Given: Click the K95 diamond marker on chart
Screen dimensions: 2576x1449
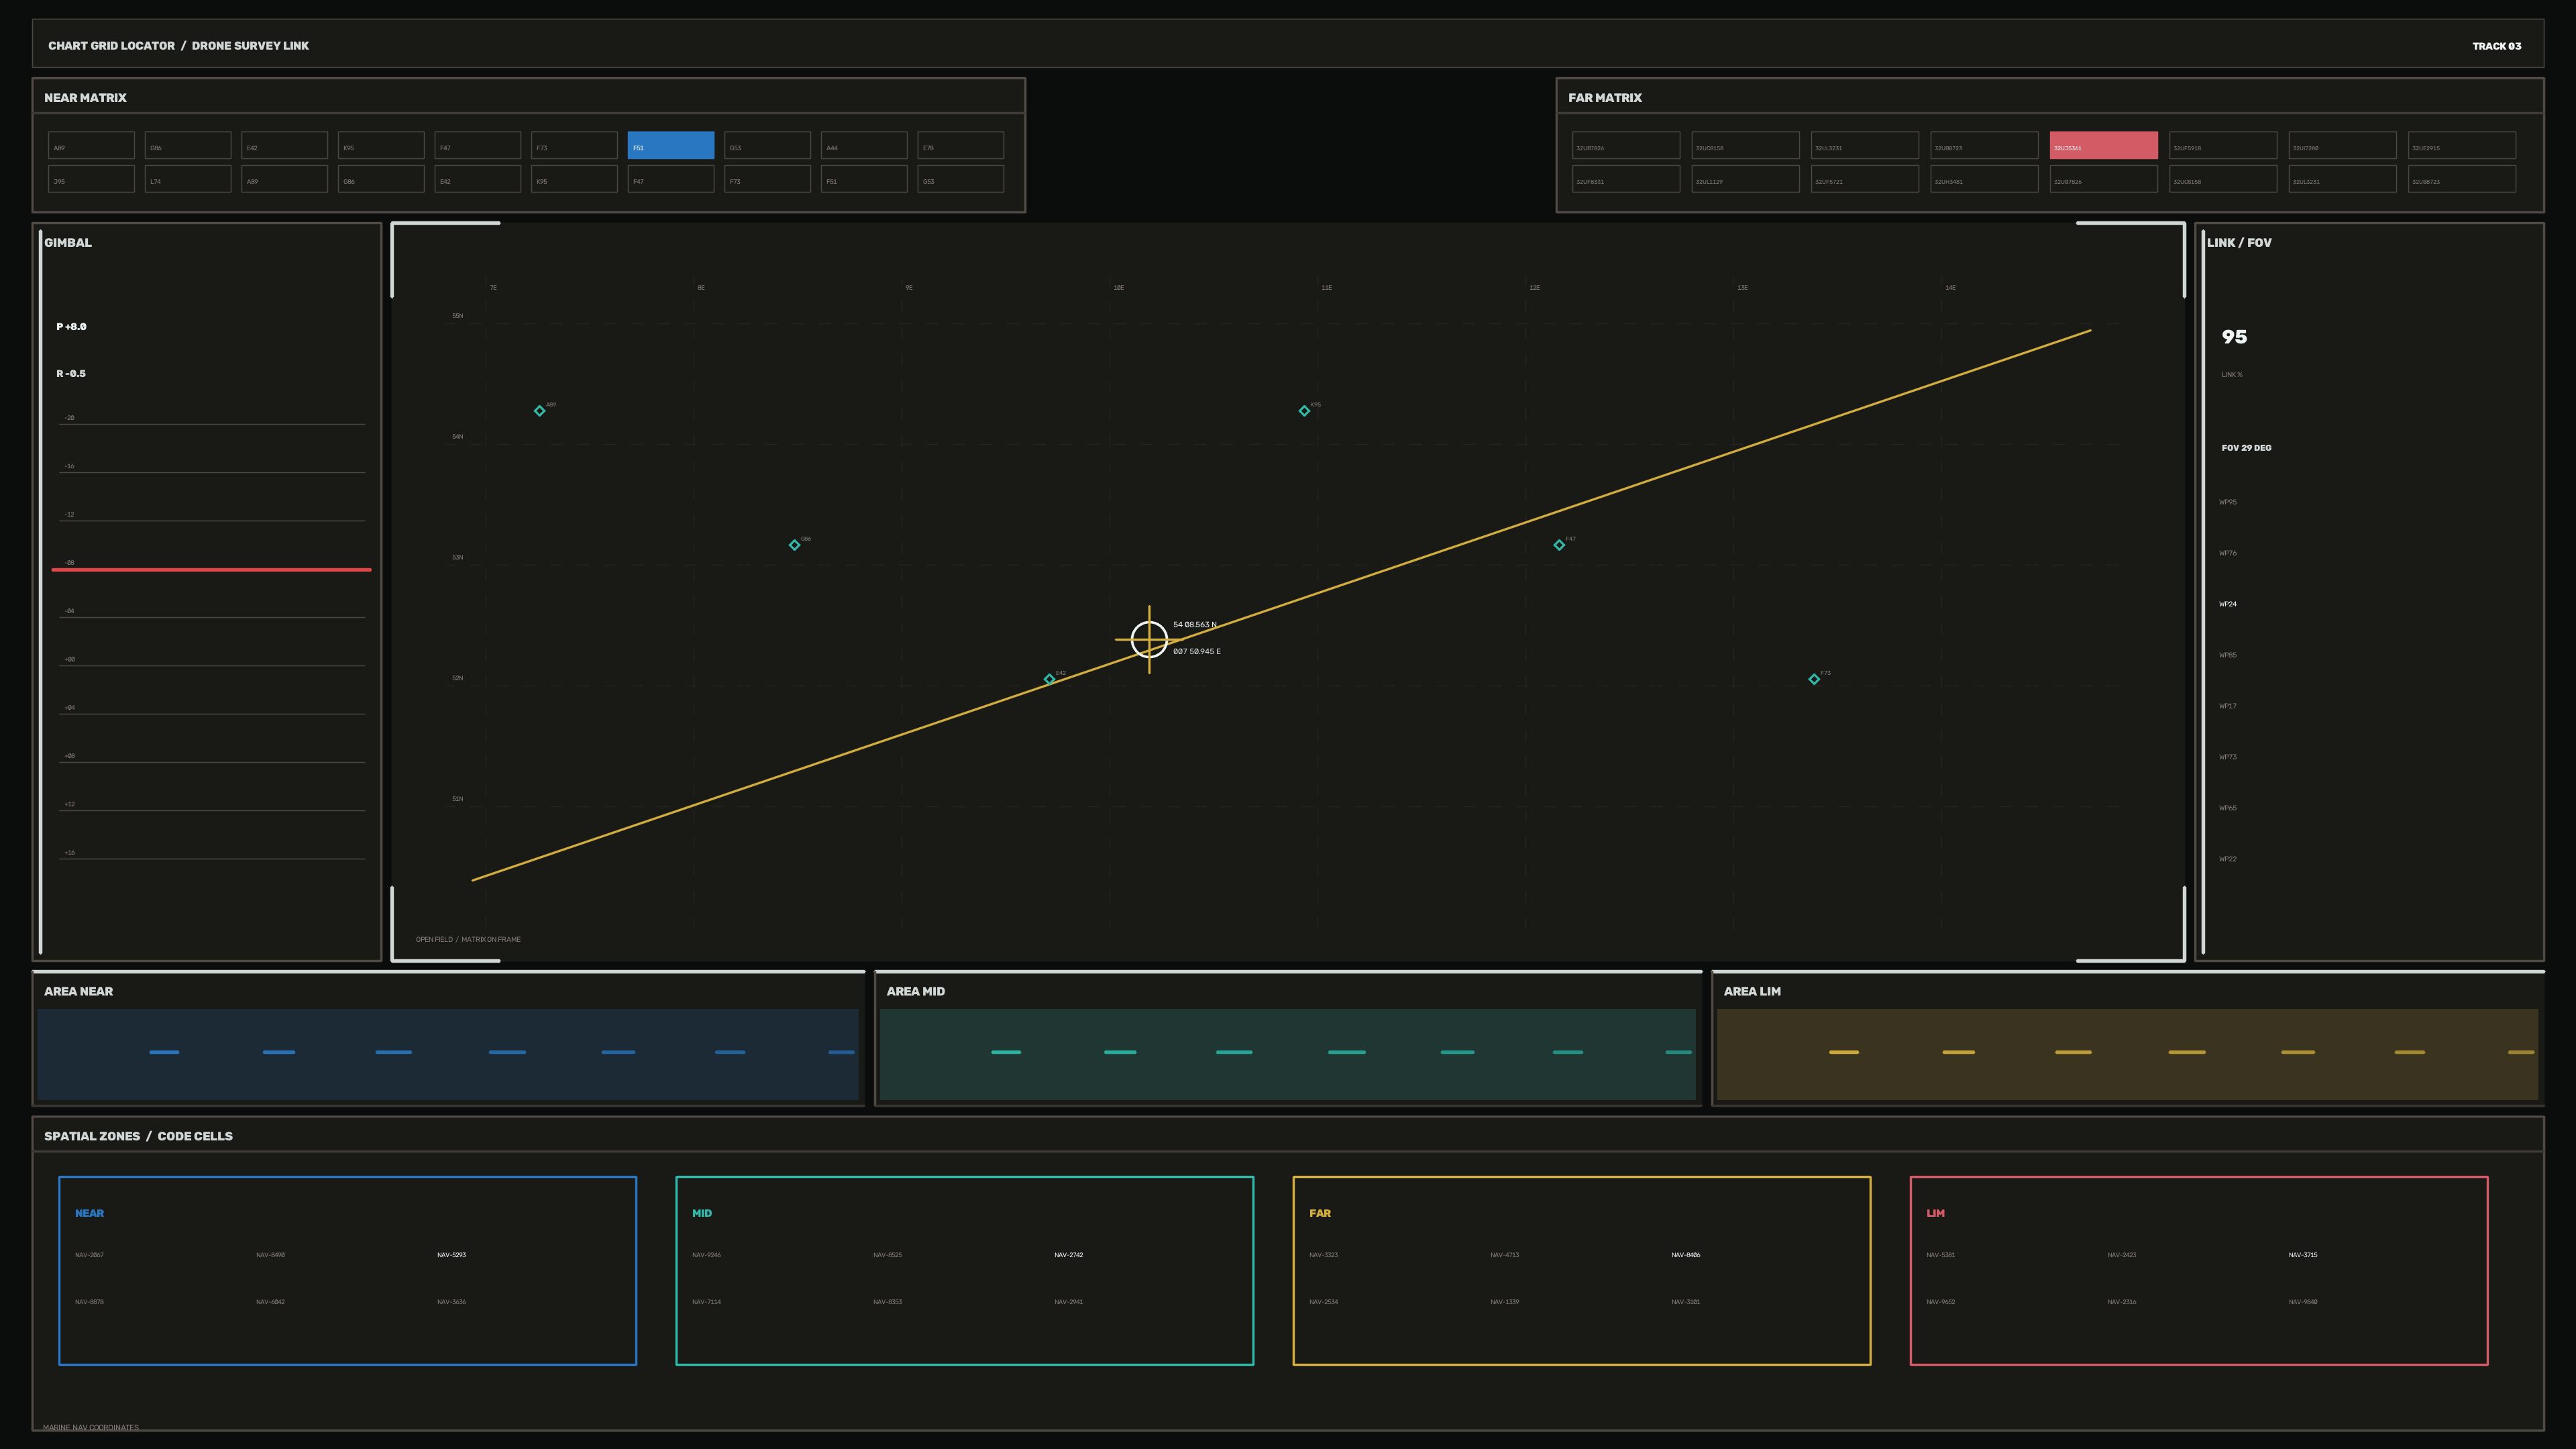Looking at the screenshot, I should [x=1304, y=411].
